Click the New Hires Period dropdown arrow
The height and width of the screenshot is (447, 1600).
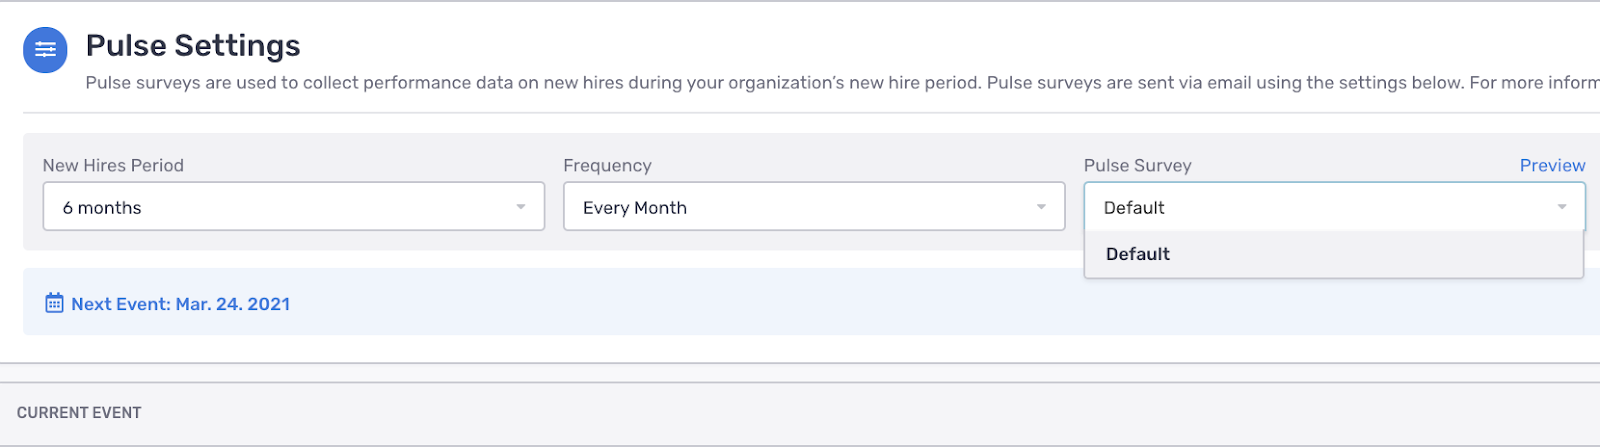(521, 207)
